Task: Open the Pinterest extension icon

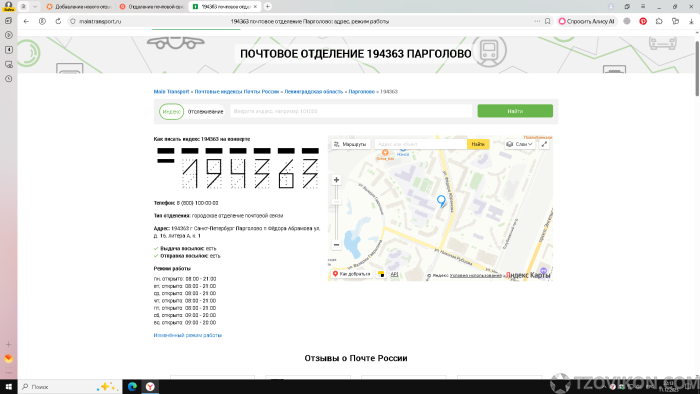Action: click(643, 21)
